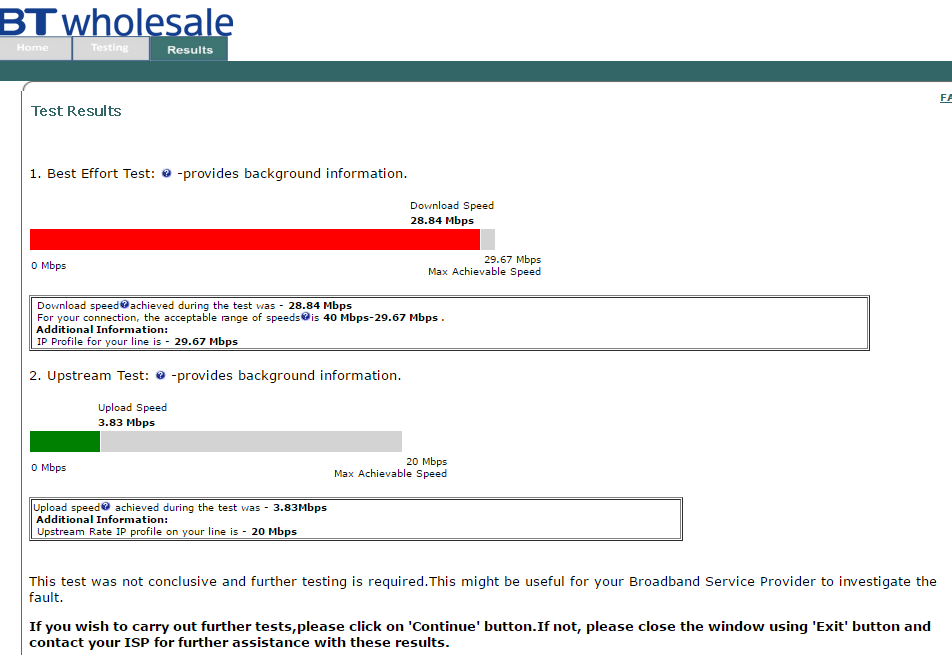The width and height of the screenshot is (952, 655).
Task: Click the 3.83 Mbps upload speed label
Action: pyautogui.click(x=126, y=423)
